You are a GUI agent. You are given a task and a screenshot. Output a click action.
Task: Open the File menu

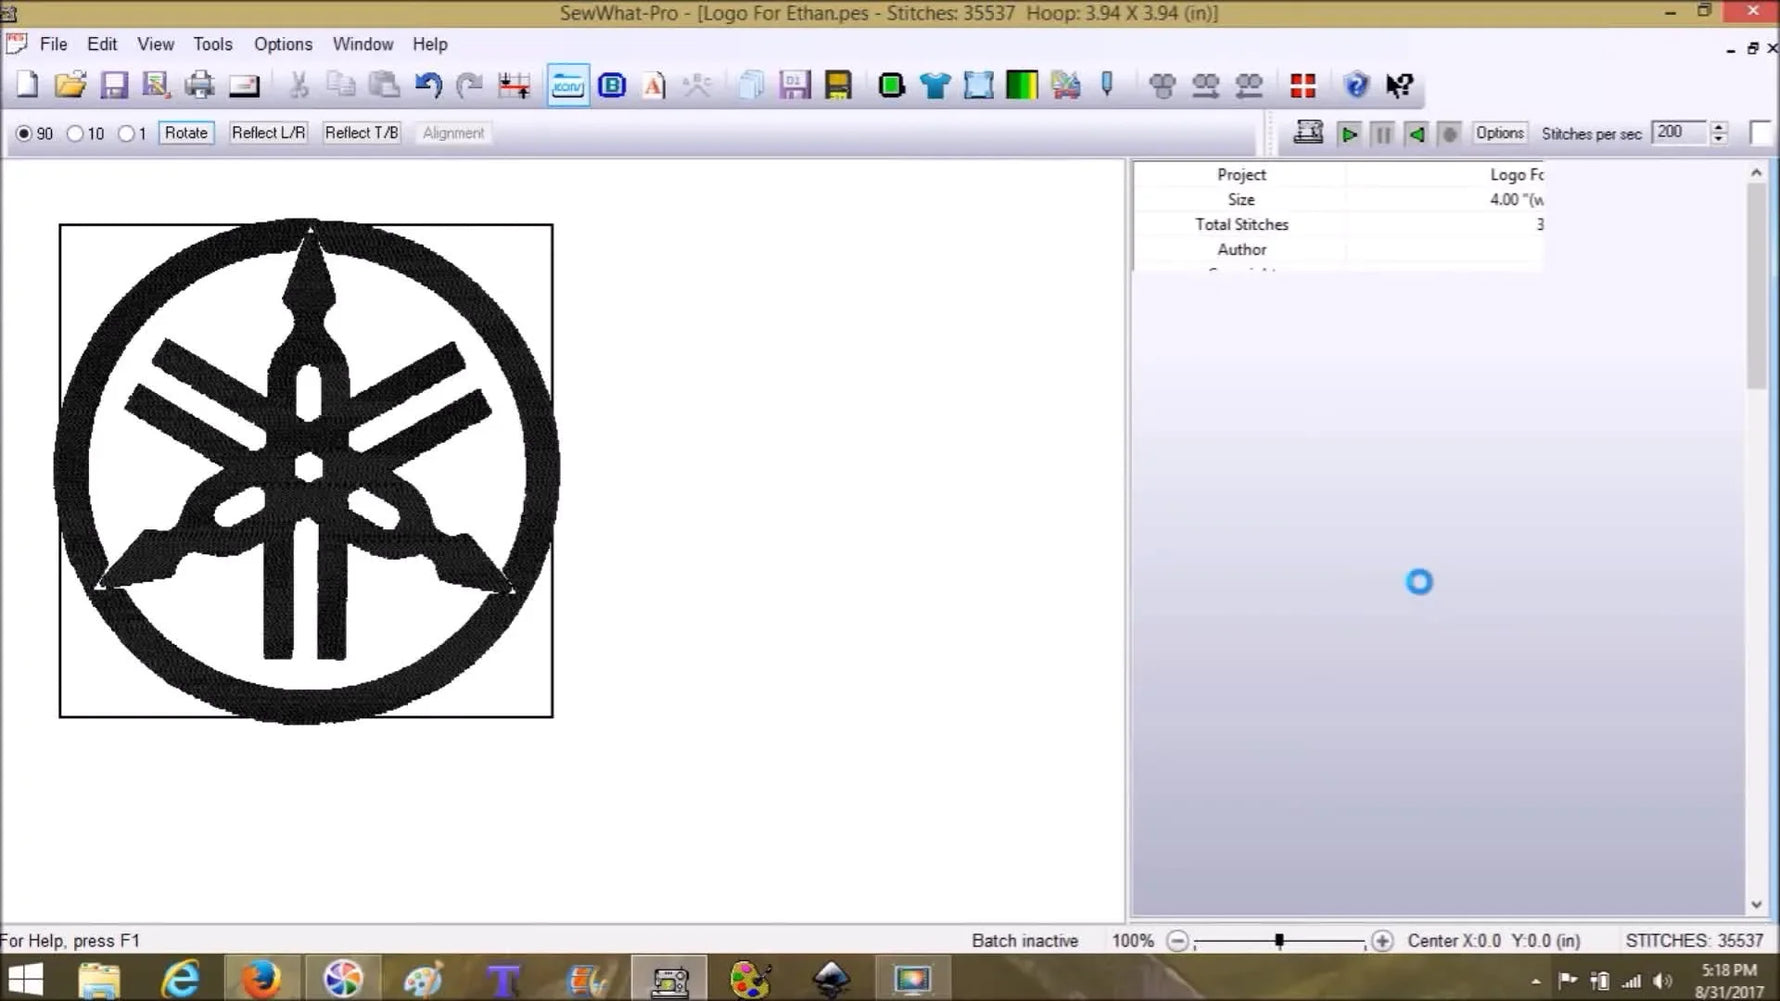pyautogui.click(x=54, y=44)
